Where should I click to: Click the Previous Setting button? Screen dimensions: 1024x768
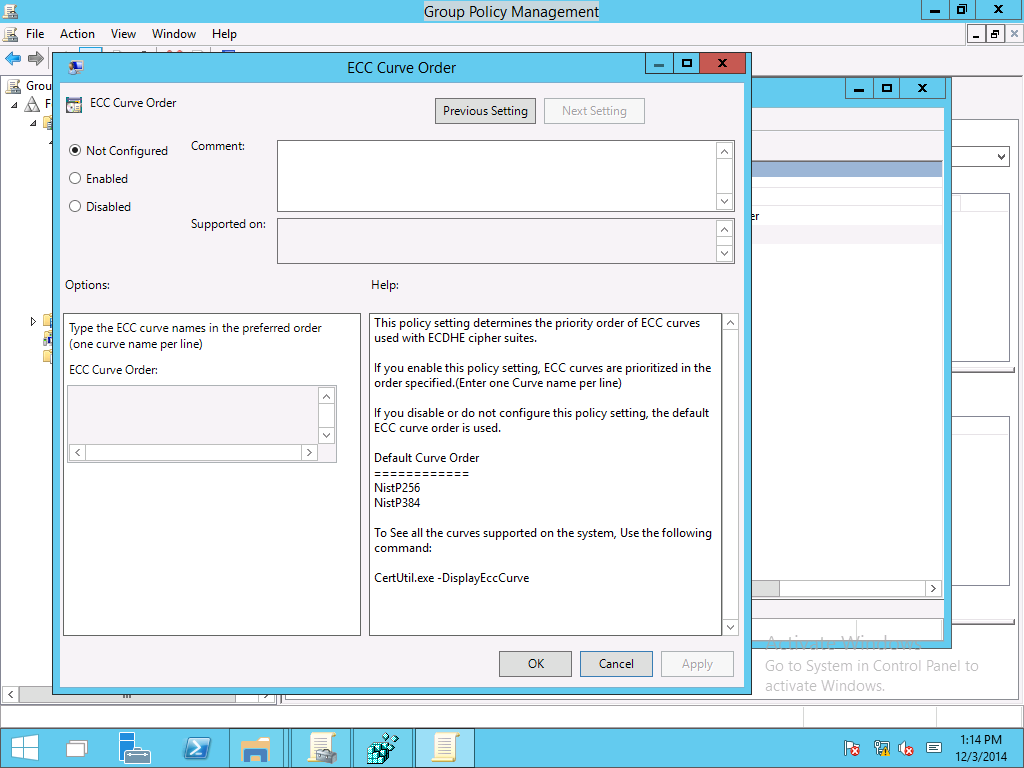click(x=485, y=111)
